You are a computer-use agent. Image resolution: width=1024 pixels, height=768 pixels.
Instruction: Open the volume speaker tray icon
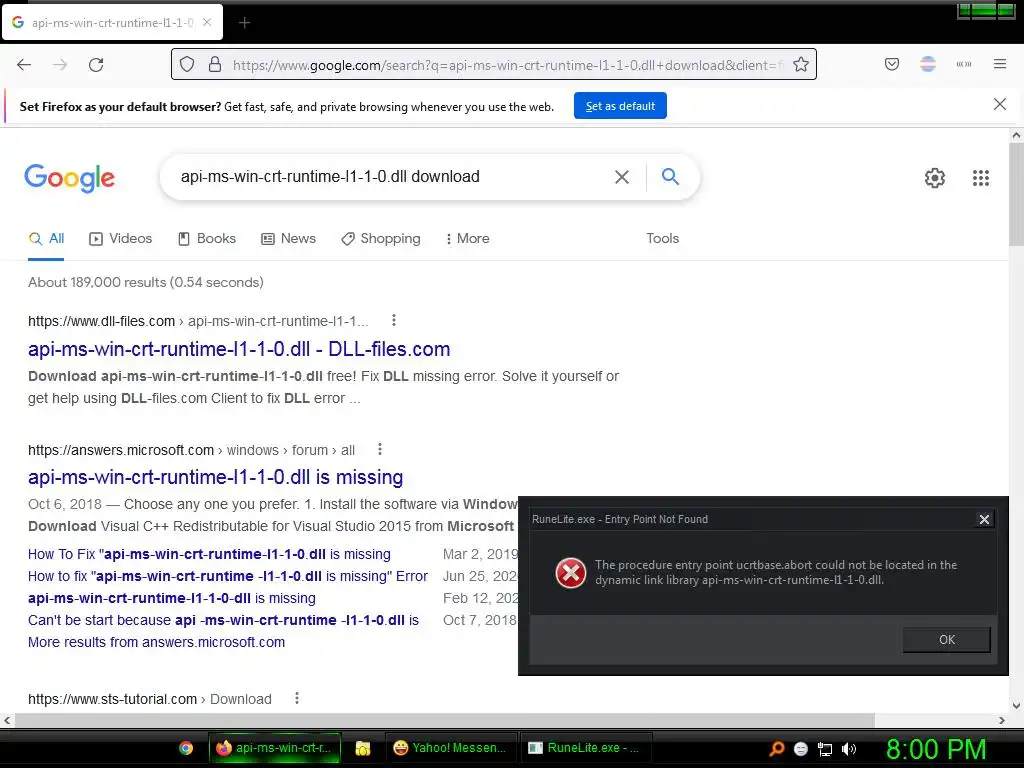tap(849, 749)
